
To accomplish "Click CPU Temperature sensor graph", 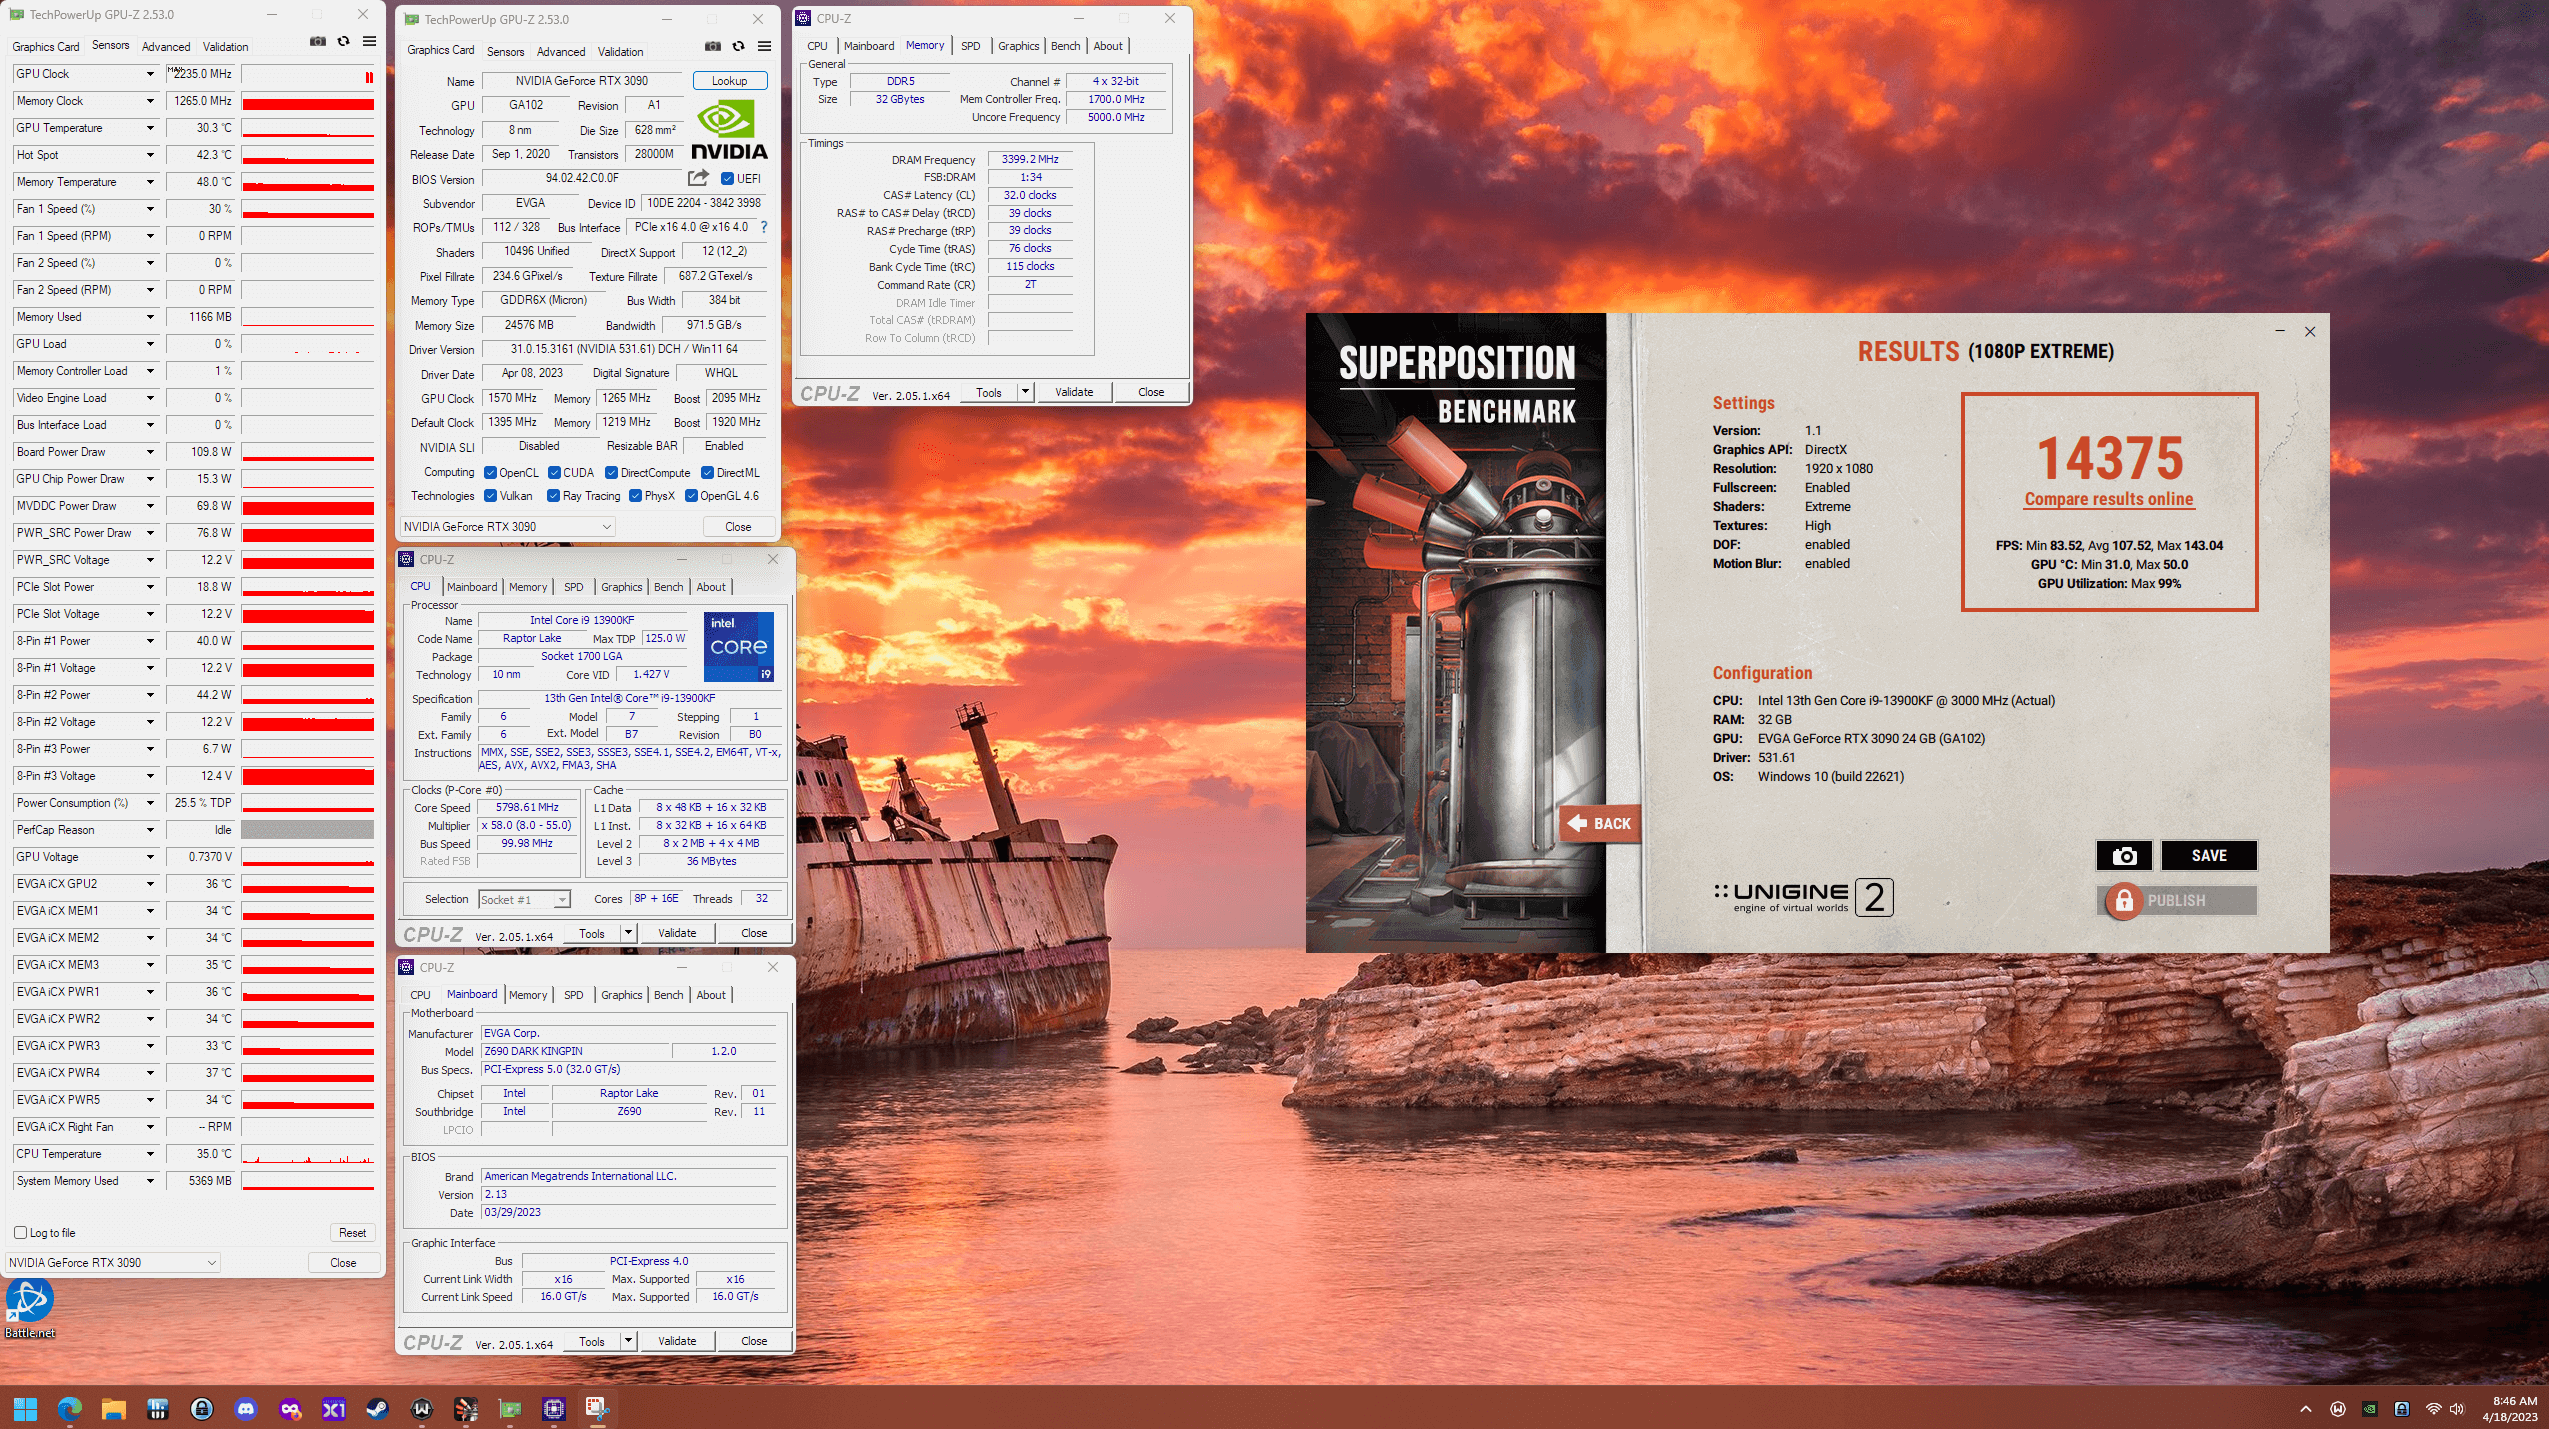I will (308, 1154).
